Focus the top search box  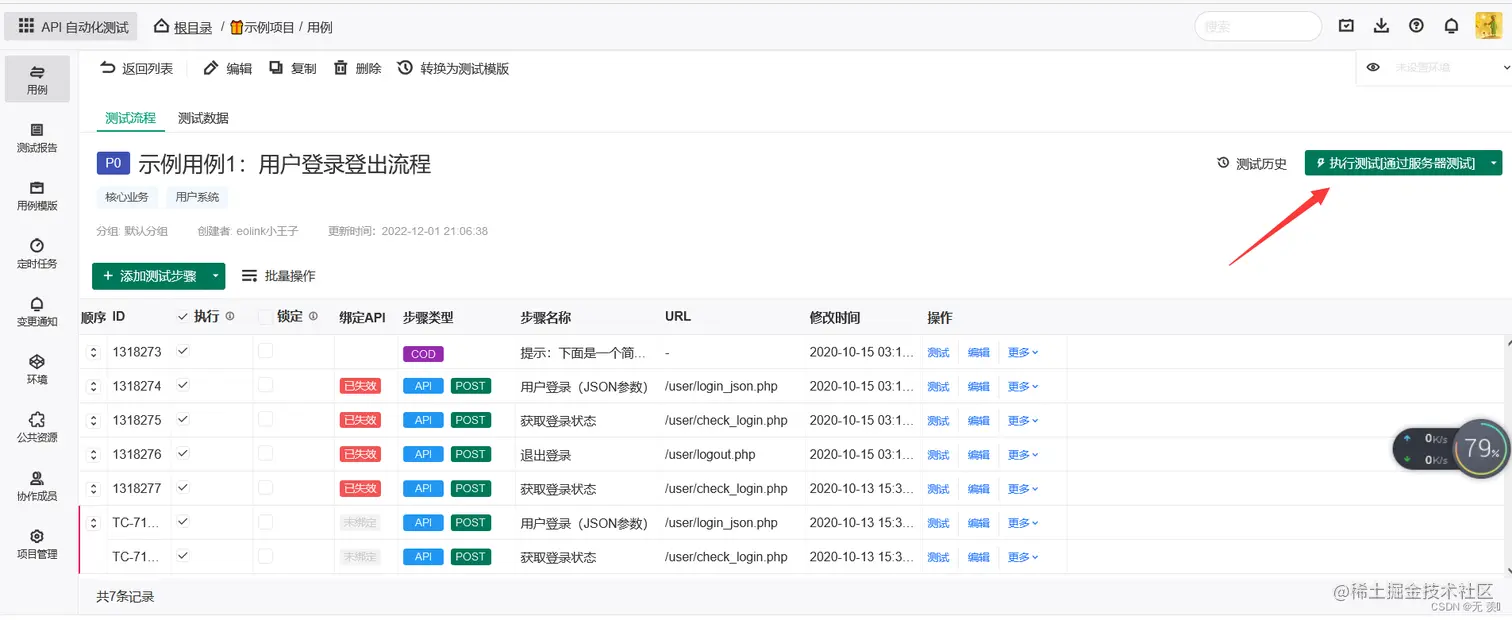1258,27
